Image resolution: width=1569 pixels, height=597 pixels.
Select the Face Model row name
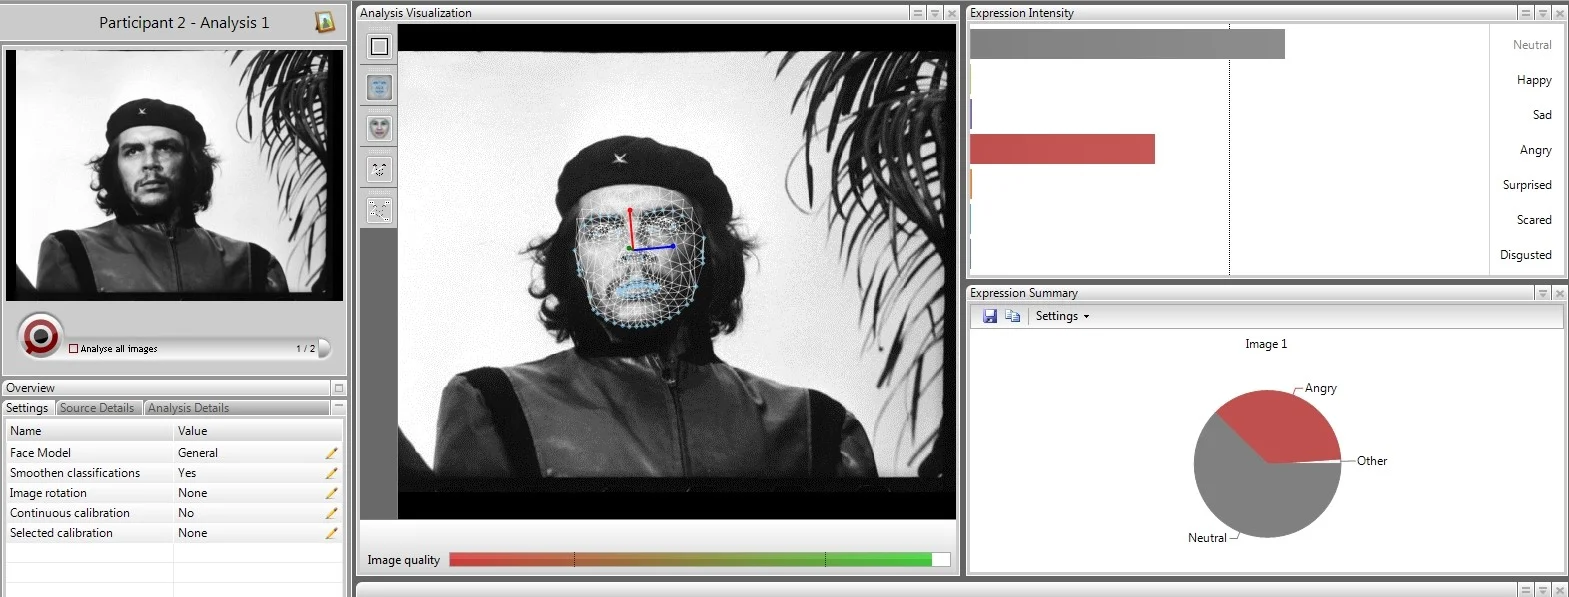40,453
